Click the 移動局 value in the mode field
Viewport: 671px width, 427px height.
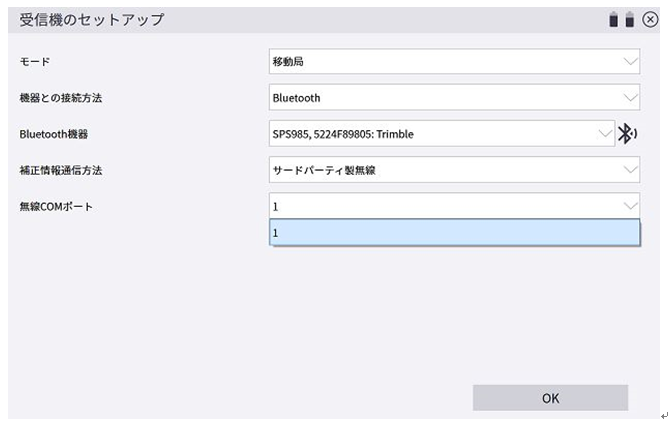288,61
